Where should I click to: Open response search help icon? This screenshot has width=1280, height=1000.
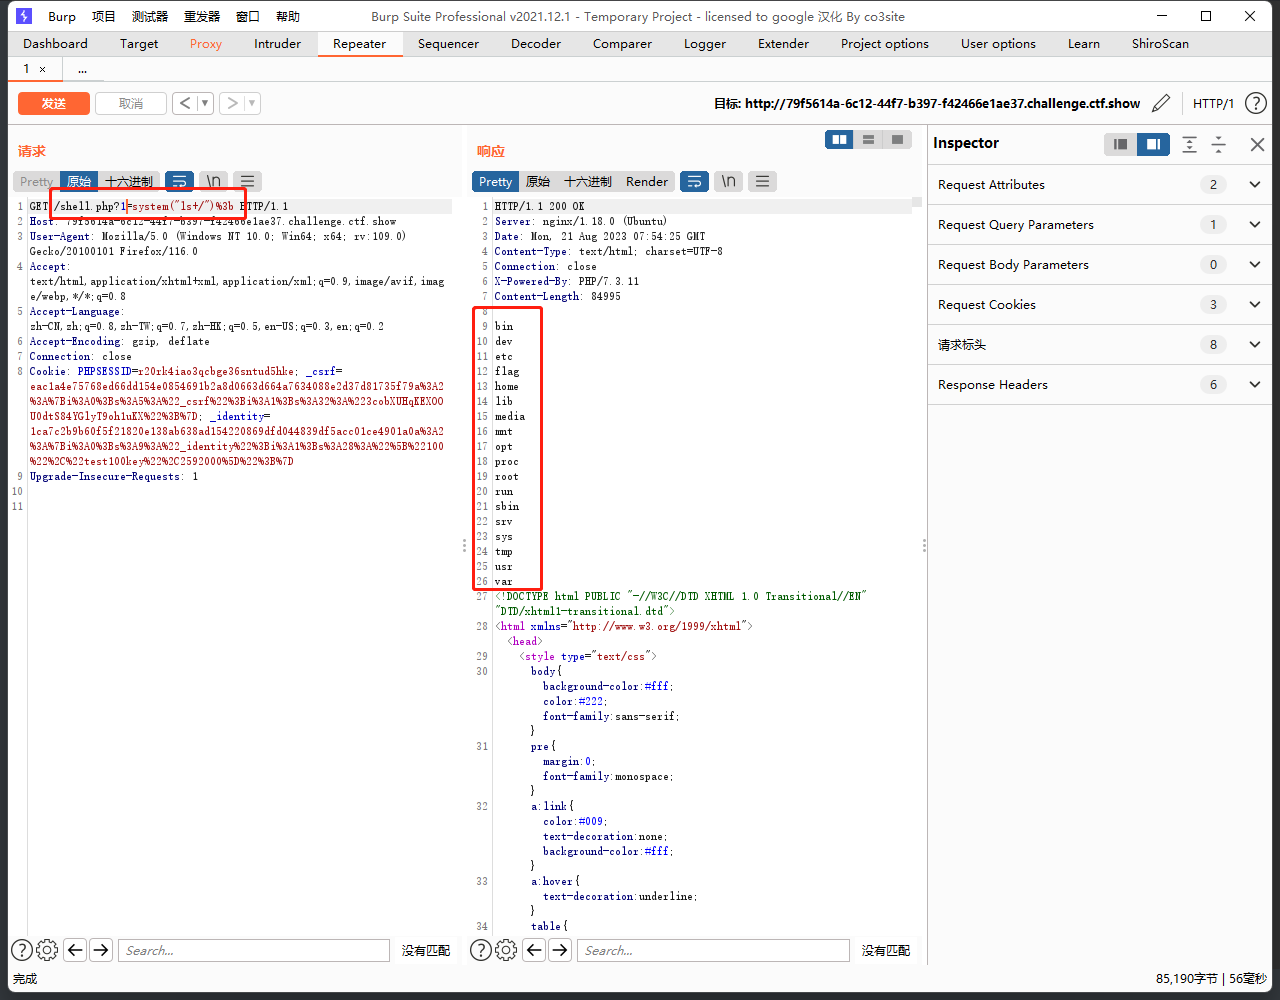480,950
